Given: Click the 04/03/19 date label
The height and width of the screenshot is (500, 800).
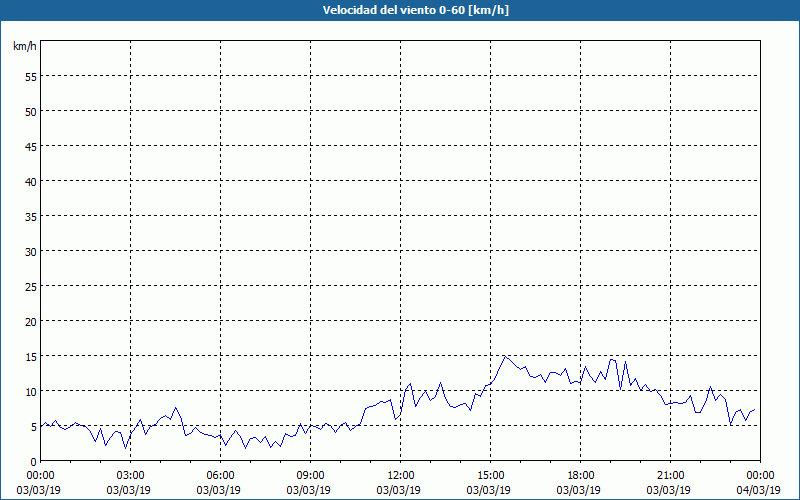Looking at the screenshot, I should 758,490.
